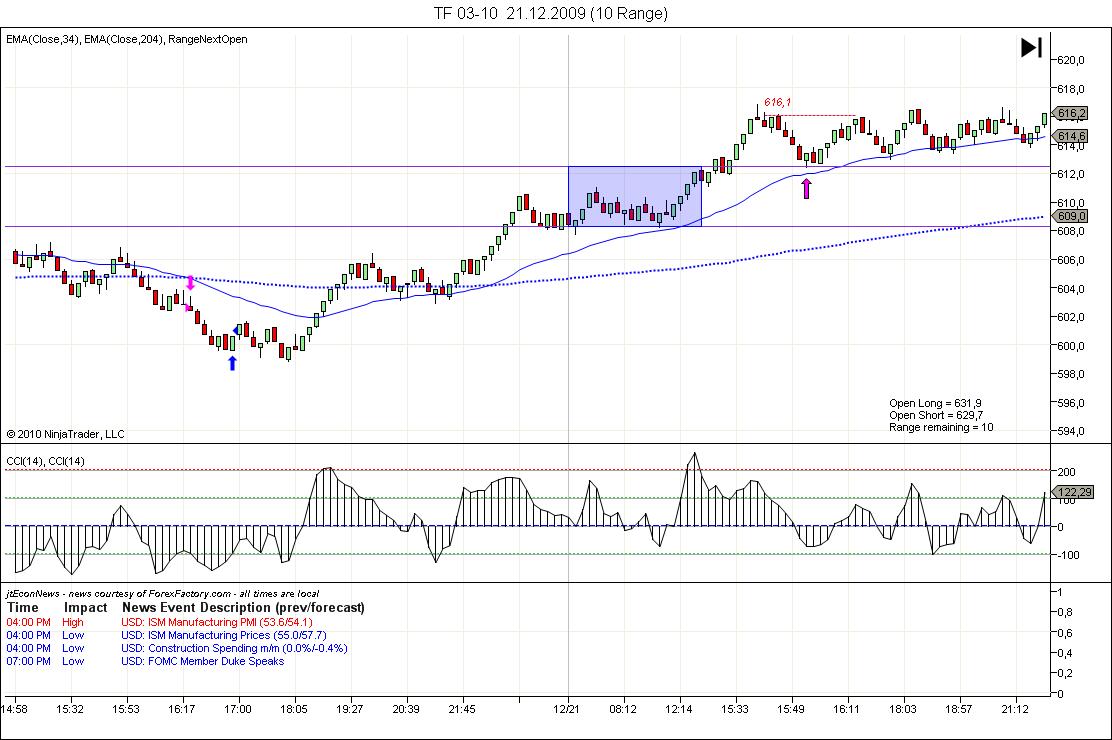The image size is (1112, 740).
Task: Click the jtEconNews ForexFactory credit line
Action: click(162, 593)
